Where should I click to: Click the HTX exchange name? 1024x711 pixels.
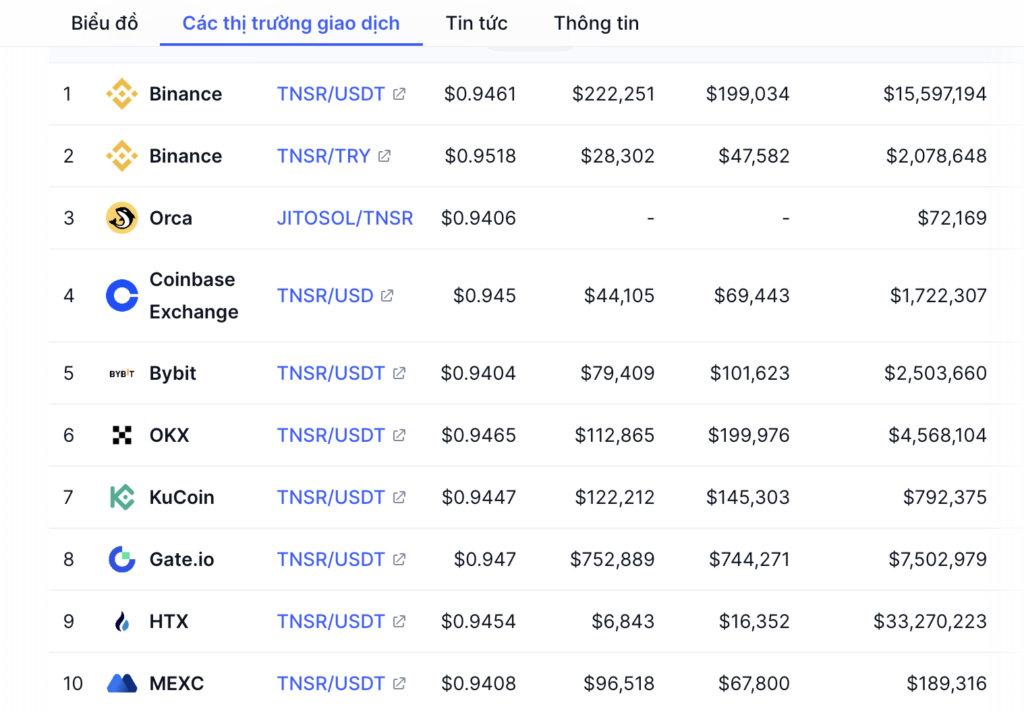(168, 622)
